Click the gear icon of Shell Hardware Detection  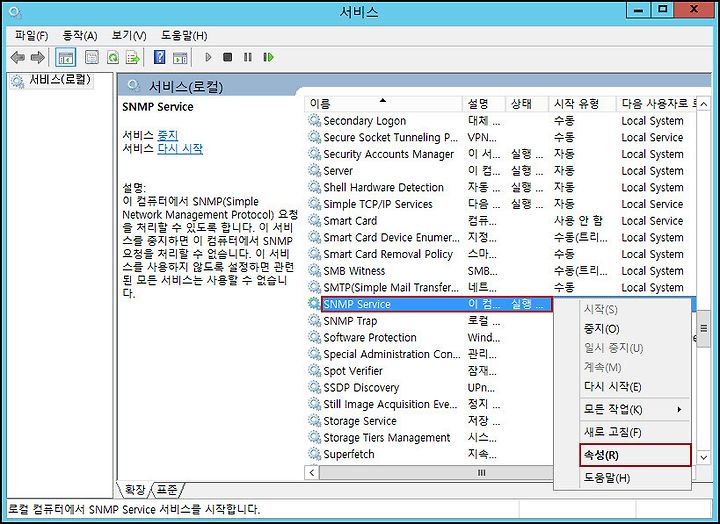click(x=315, y=187)
